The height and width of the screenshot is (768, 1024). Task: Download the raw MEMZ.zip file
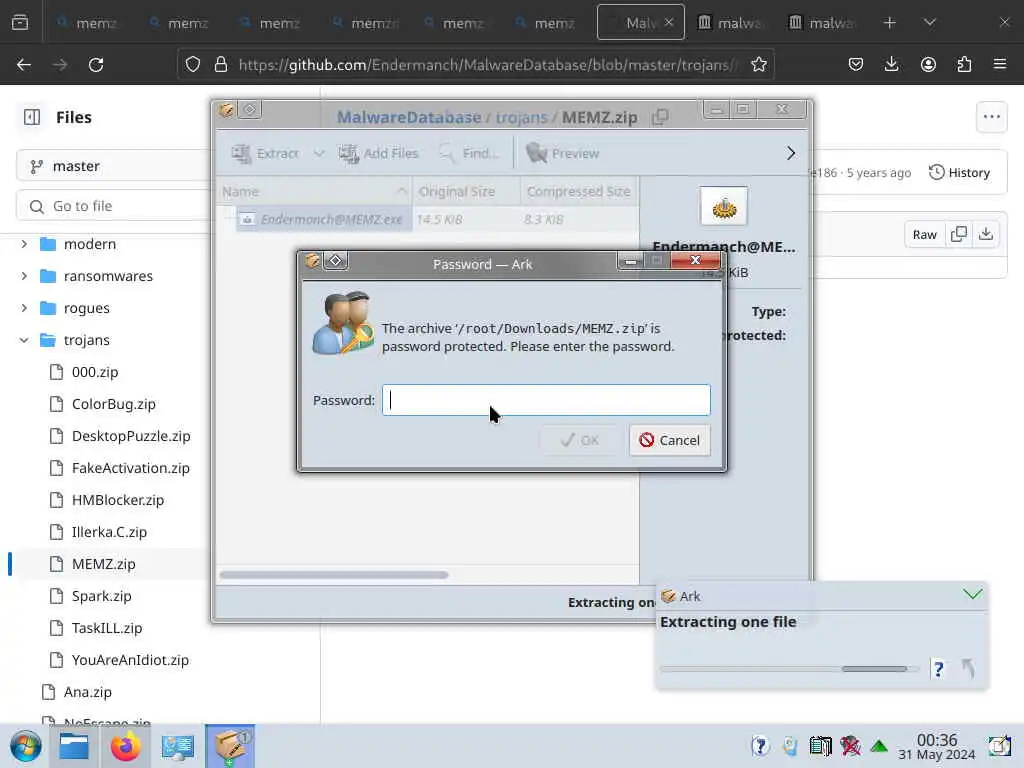pos(986,234)
